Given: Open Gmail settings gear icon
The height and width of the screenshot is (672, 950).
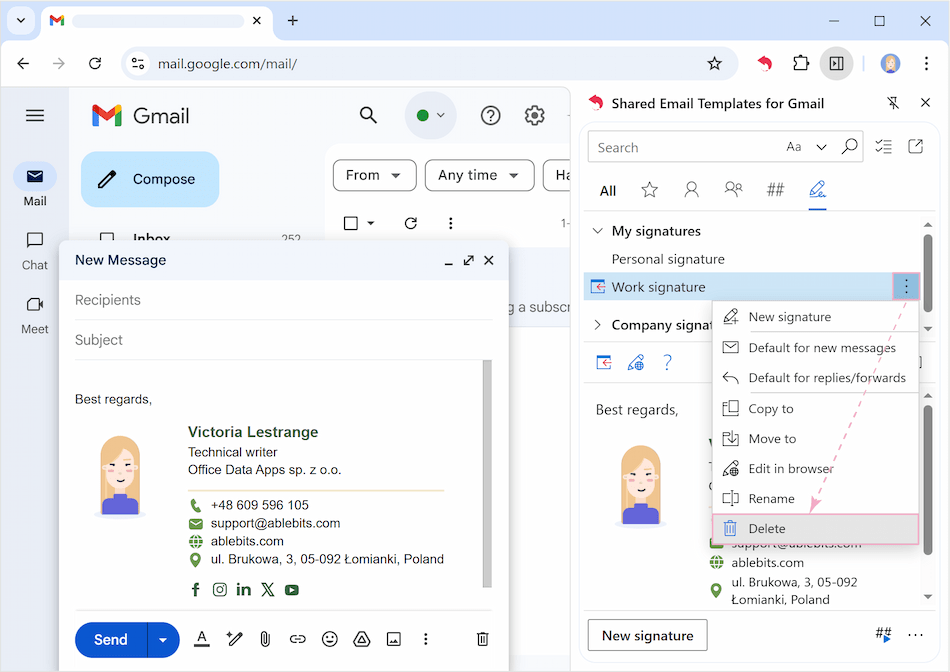Looking at the screenshot, I should tap(534, 115).
